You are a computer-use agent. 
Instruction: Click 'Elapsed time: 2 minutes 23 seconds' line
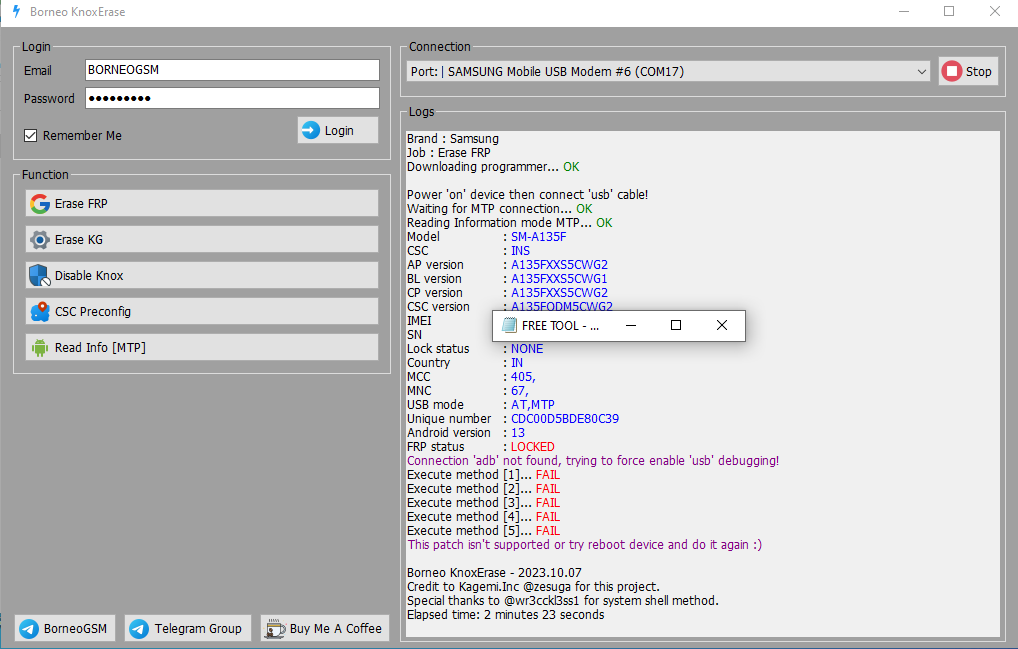(x=505, y=615)
